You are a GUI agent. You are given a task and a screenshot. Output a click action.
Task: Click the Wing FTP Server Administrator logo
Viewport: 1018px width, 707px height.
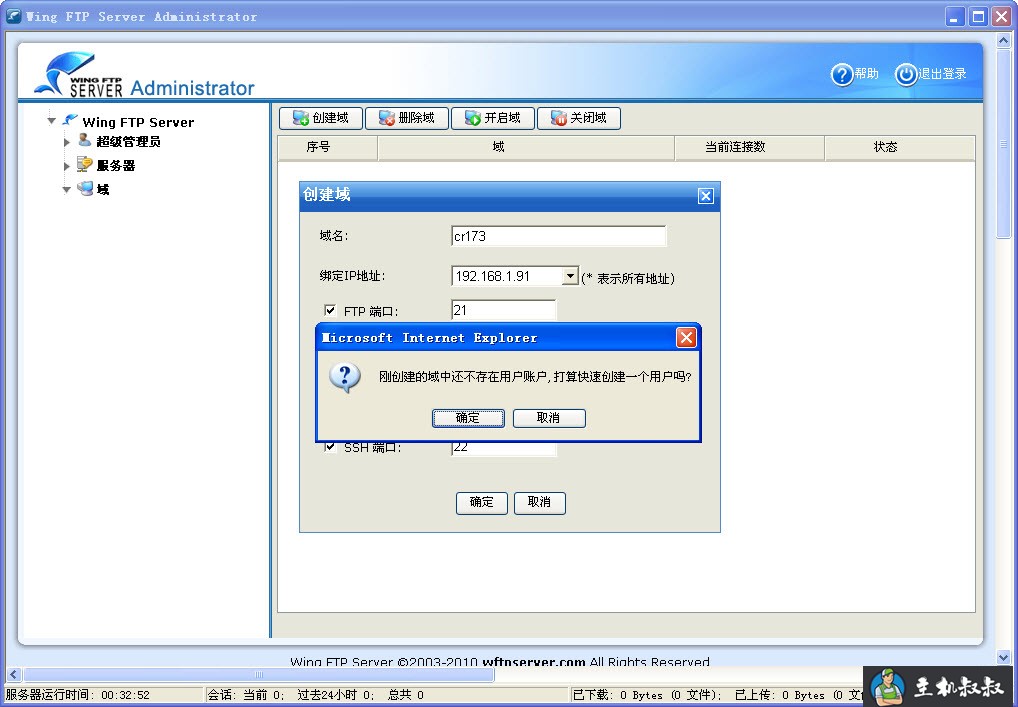point(143,75)
